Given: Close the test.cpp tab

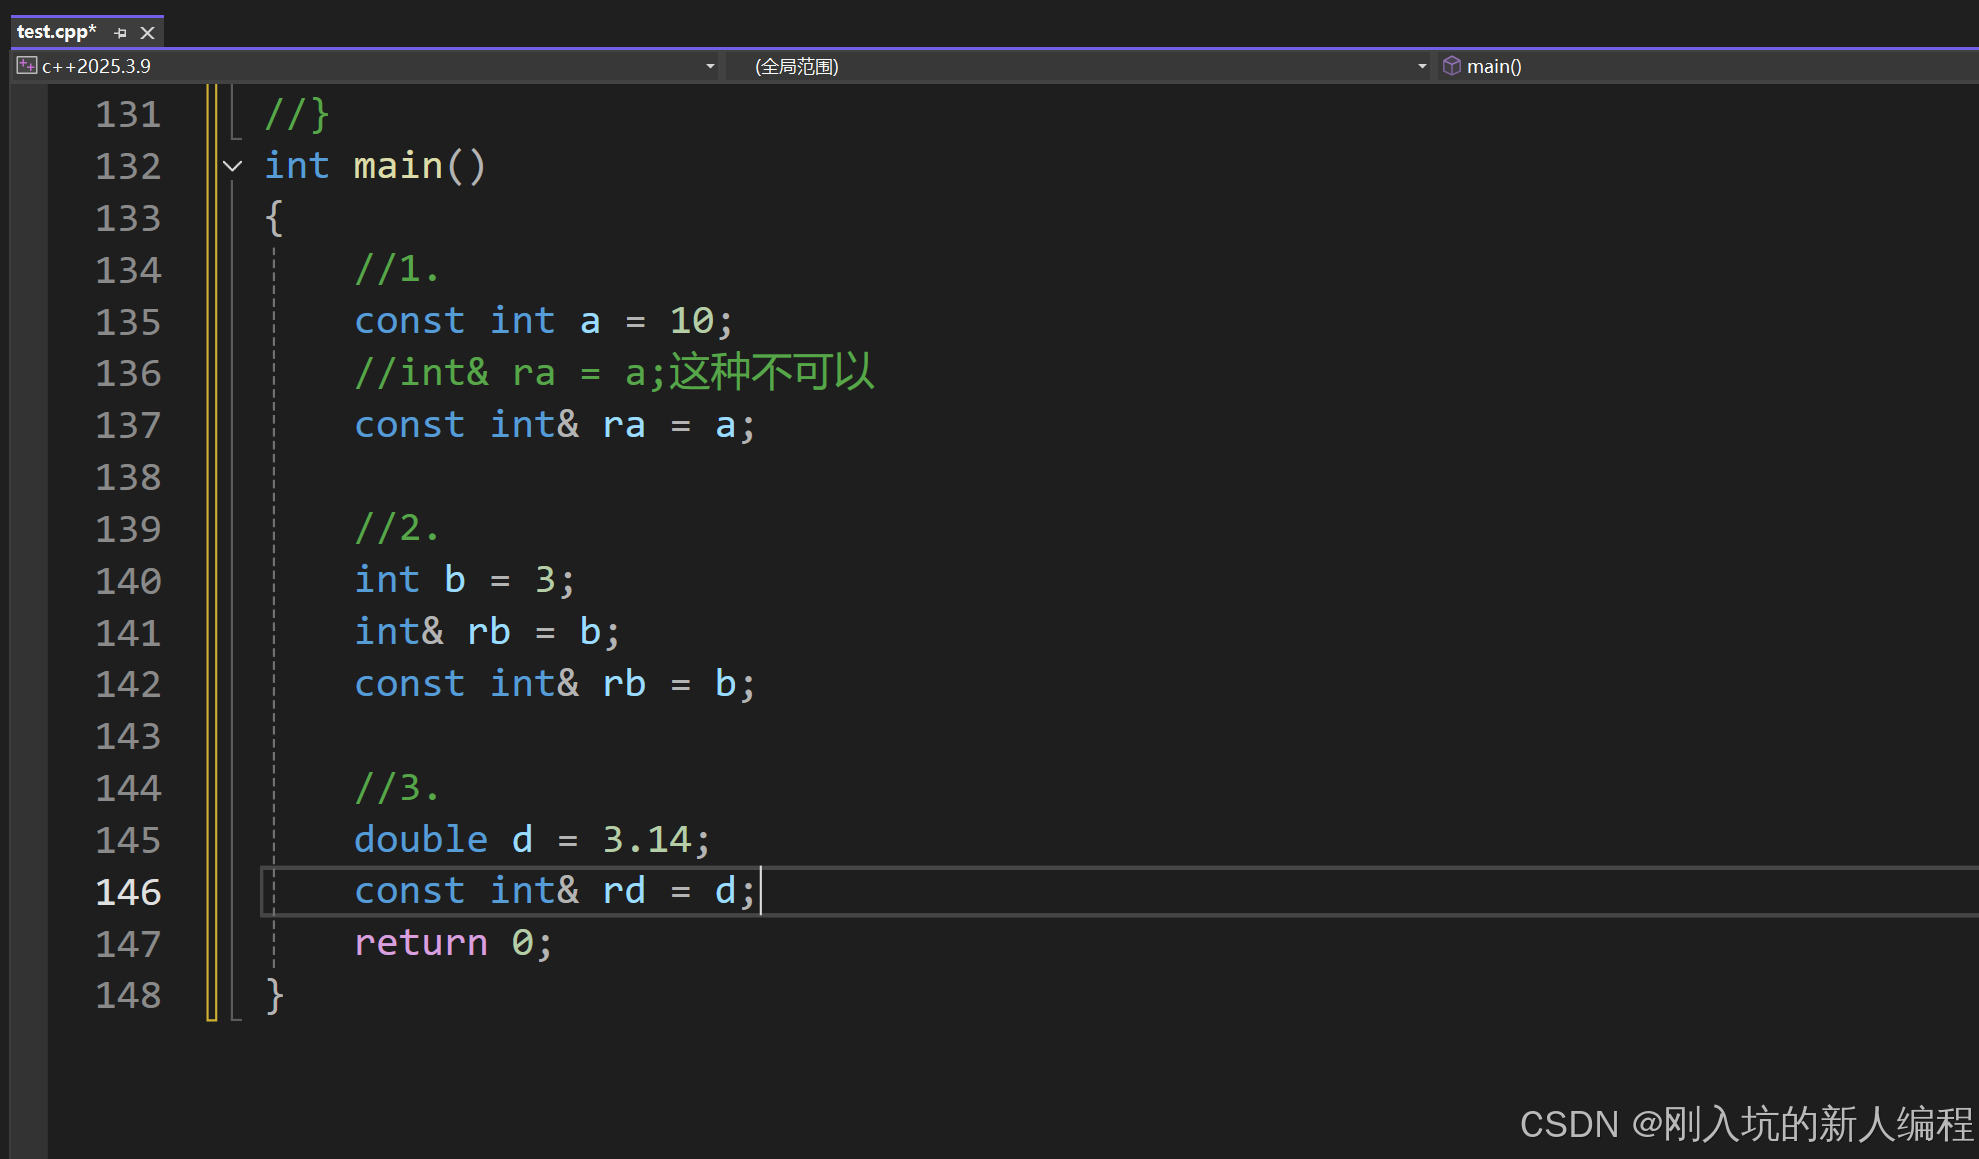Looking at the screenshot, I should point(148,33).
